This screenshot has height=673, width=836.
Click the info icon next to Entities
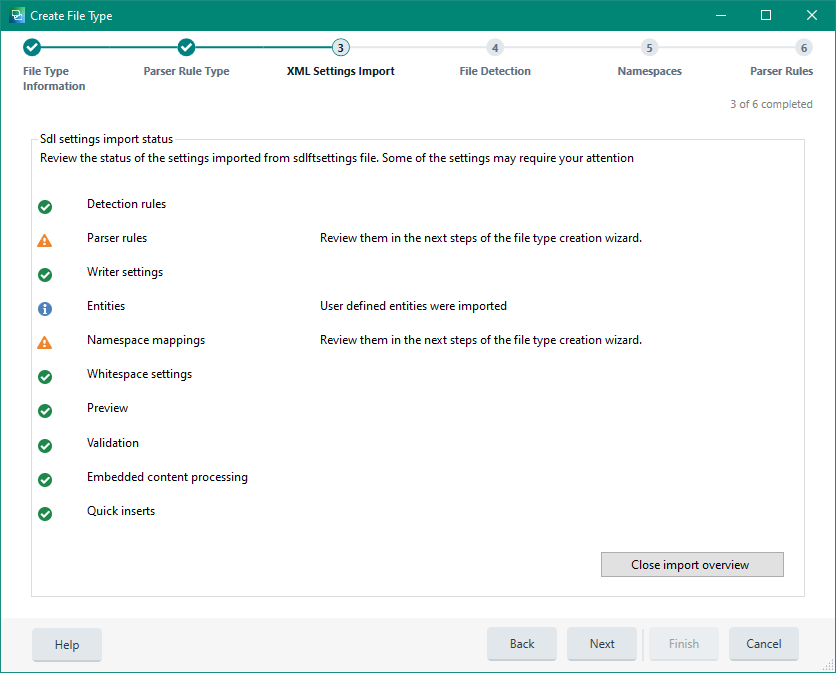pos(45,308)
